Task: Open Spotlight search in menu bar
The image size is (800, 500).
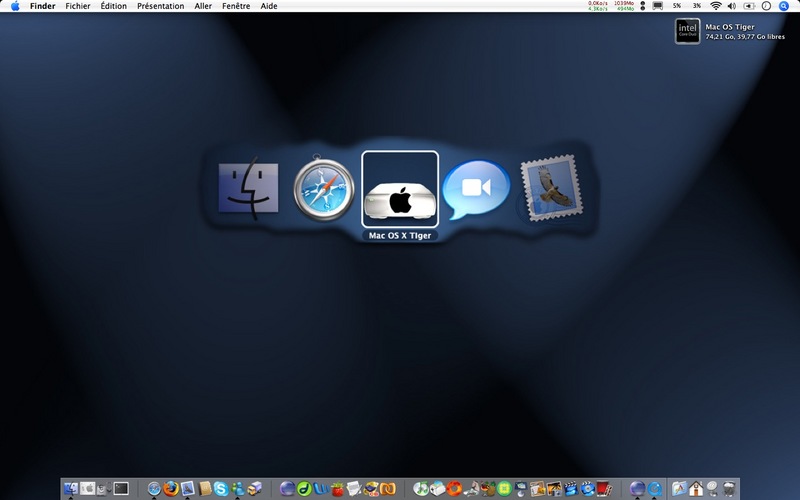Action: point(784,6)
